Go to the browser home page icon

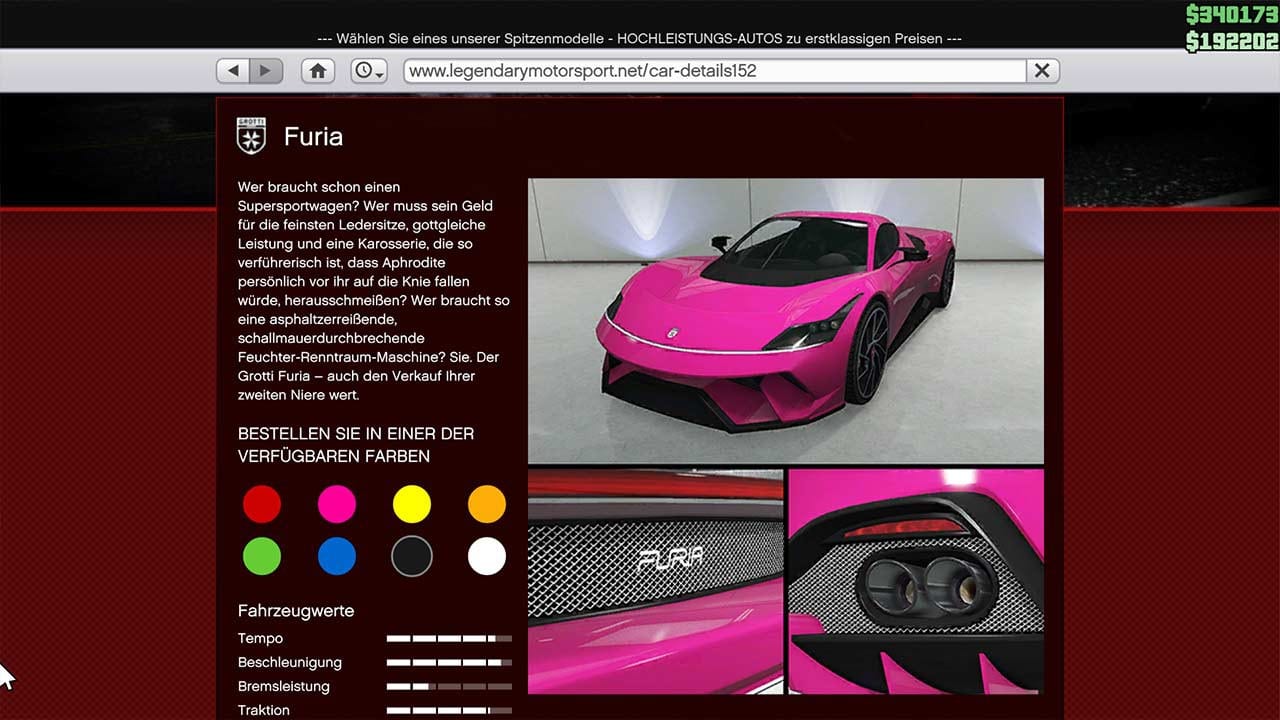(x=318, y=71)
